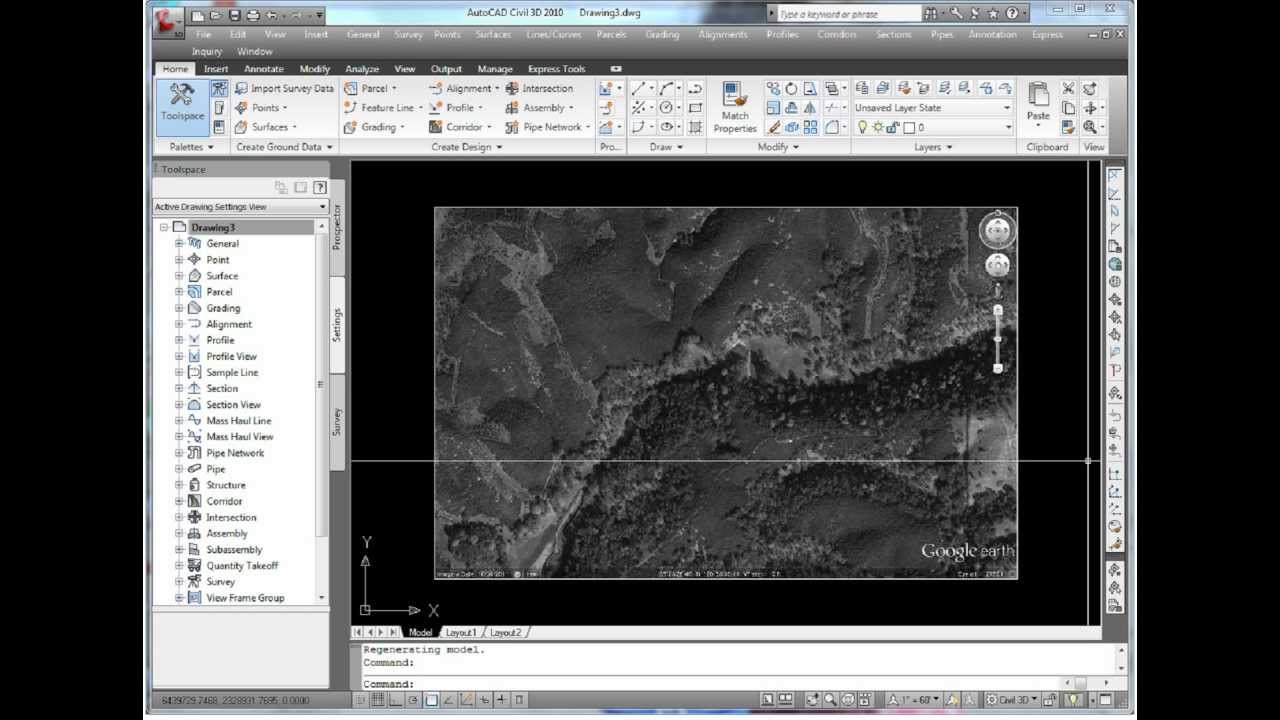
Task: Select the Quantity Takeoff tree item
Action: point(242,566)
